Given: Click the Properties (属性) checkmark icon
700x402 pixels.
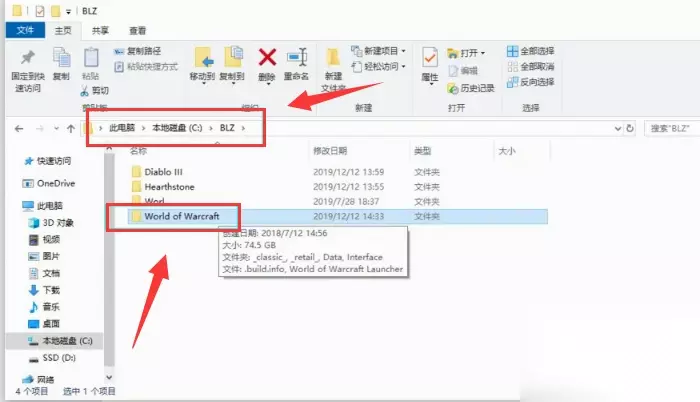Looking at the screenshot, I should (x=430, y=57).
